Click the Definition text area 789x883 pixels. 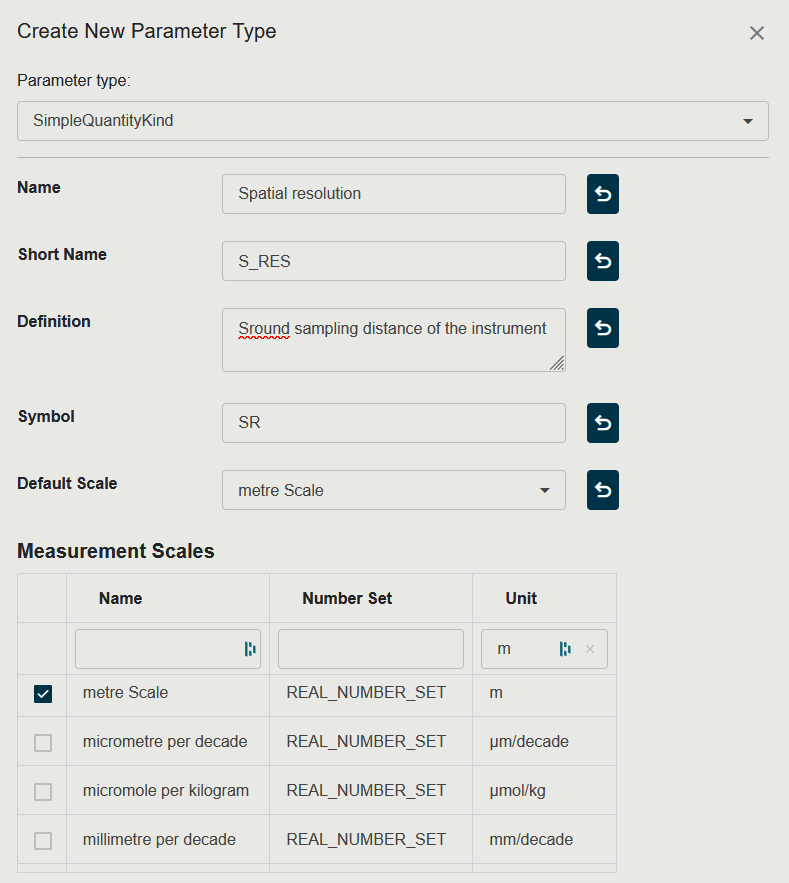(394, 340)
